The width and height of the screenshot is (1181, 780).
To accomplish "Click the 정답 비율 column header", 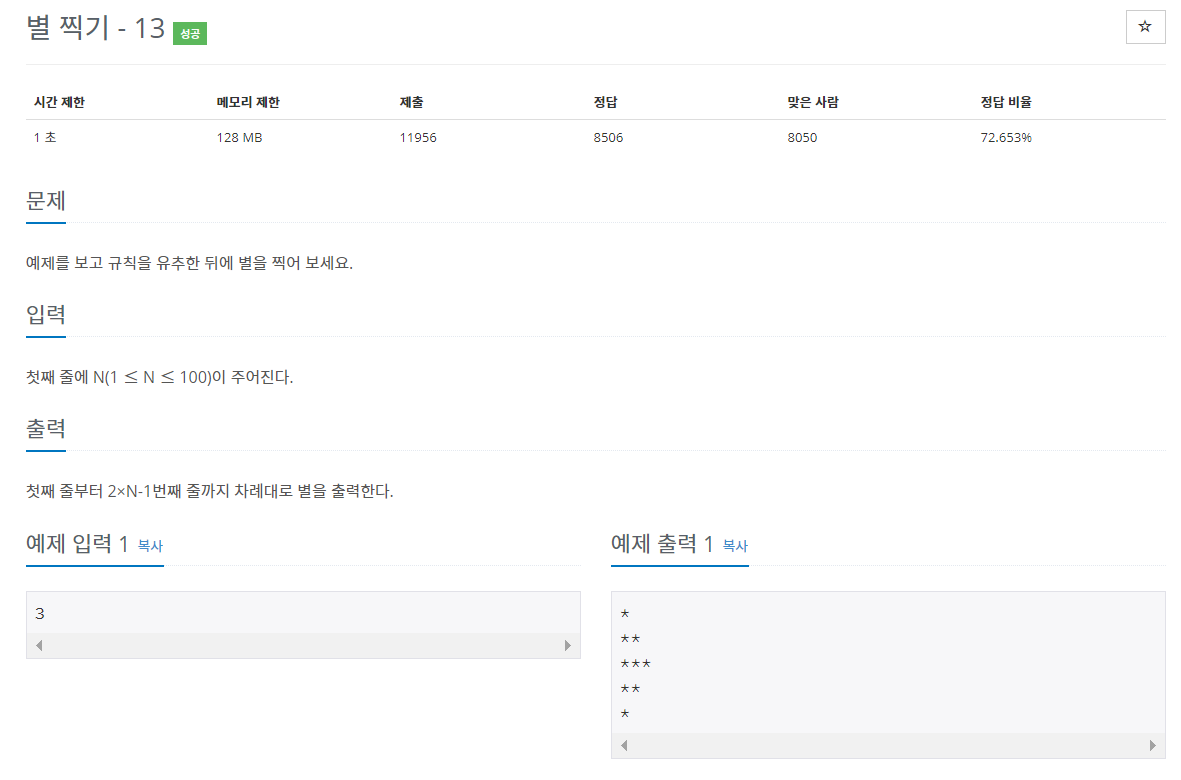I will [x=1006, y=102].
